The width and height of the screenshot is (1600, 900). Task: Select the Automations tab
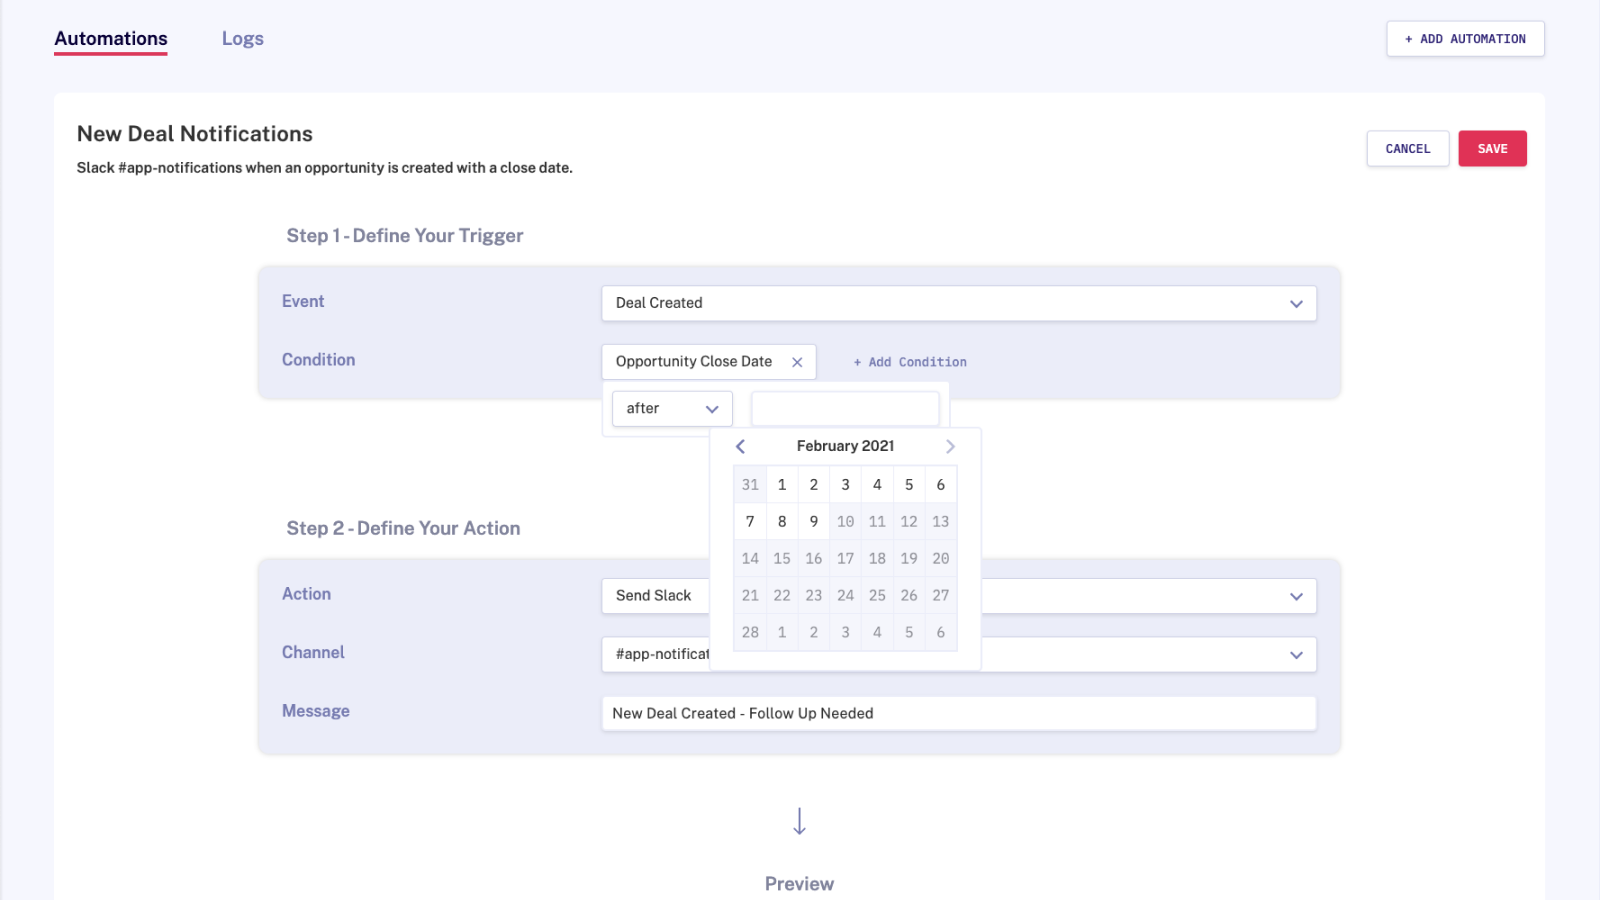click(111, 39)
